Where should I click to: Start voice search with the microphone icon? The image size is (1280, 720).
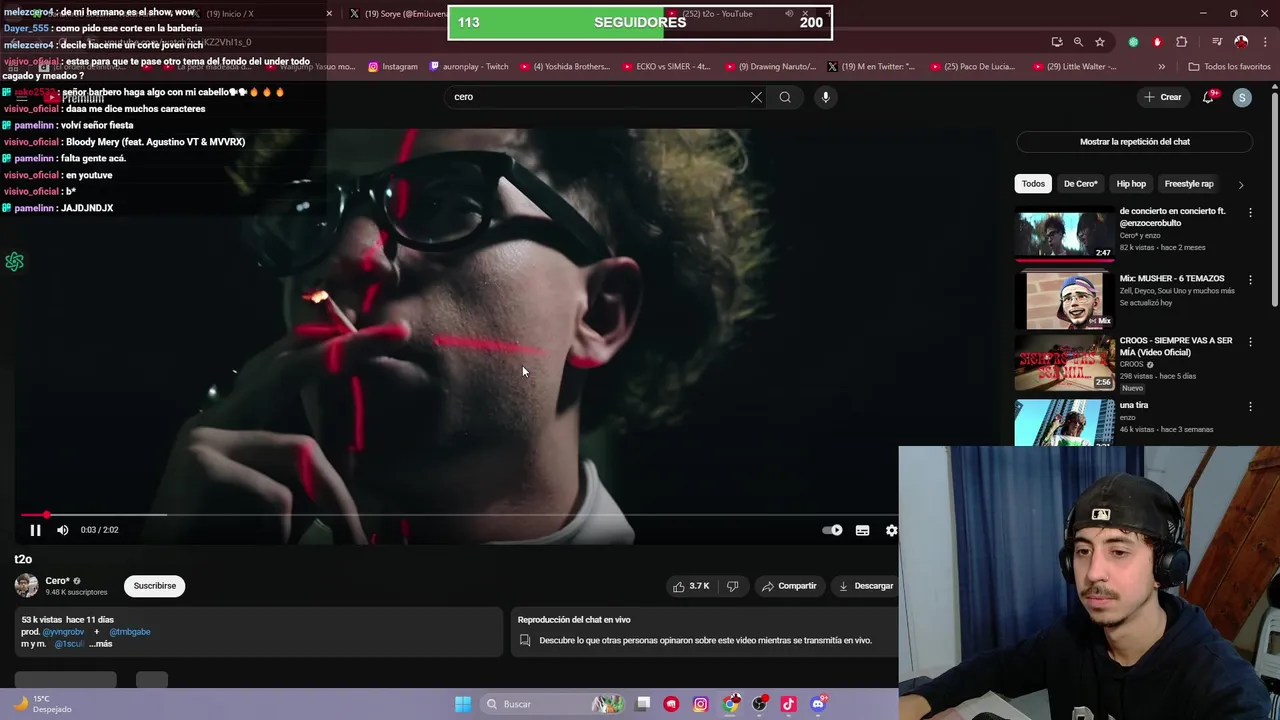825,97
